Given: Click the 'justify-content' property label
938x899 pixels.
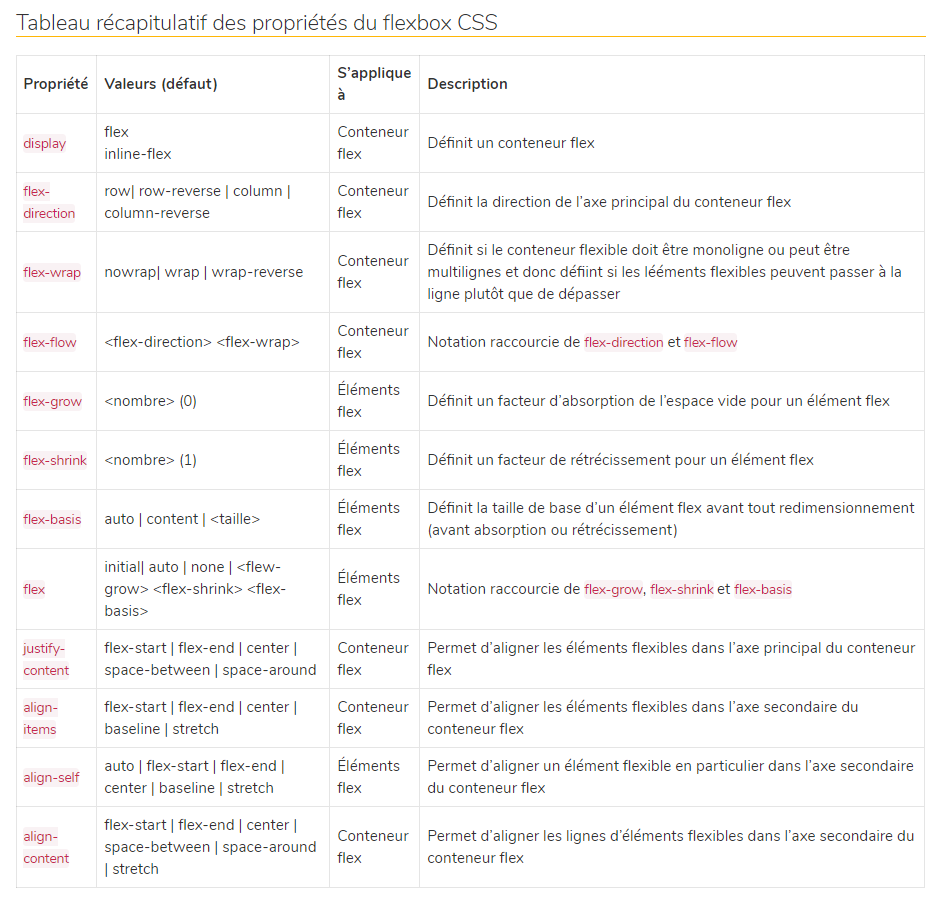Looking at the screenshot, I should pos(46,659).
